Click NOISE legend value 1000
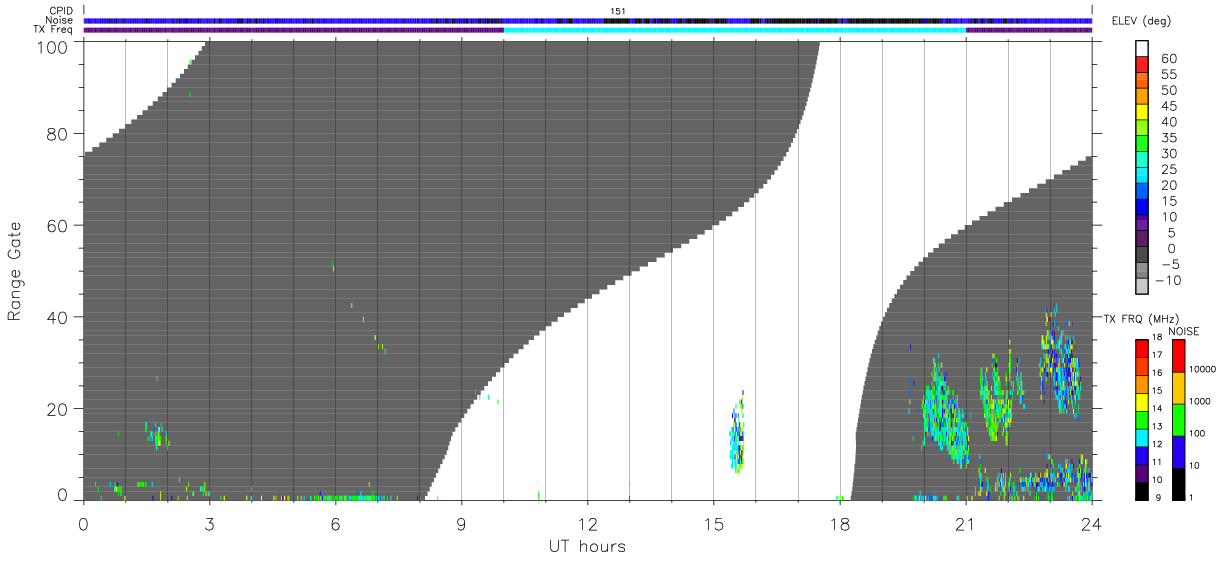Viewport: 1228px width, 567px height. click(x=1202, y=401)
